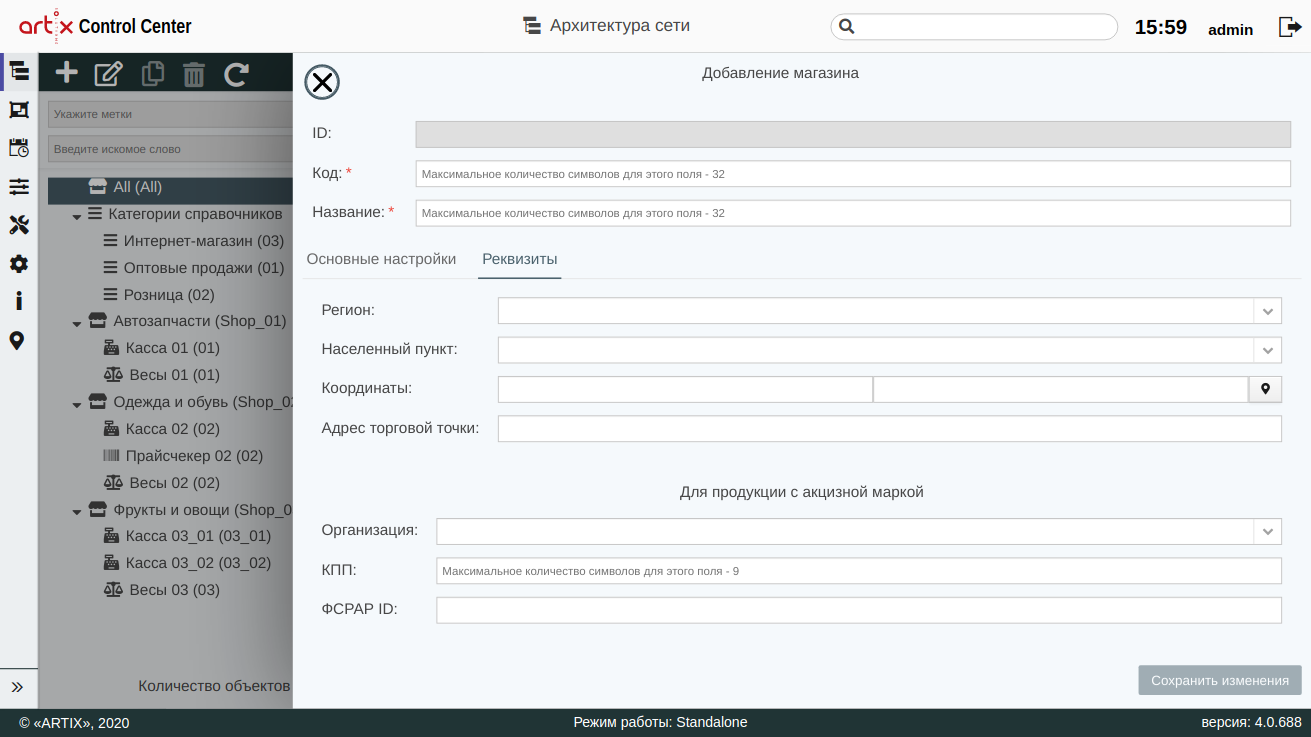1311x737 pixels.
Task: Click the disabled ID field
Action: (x=853, y=134)
